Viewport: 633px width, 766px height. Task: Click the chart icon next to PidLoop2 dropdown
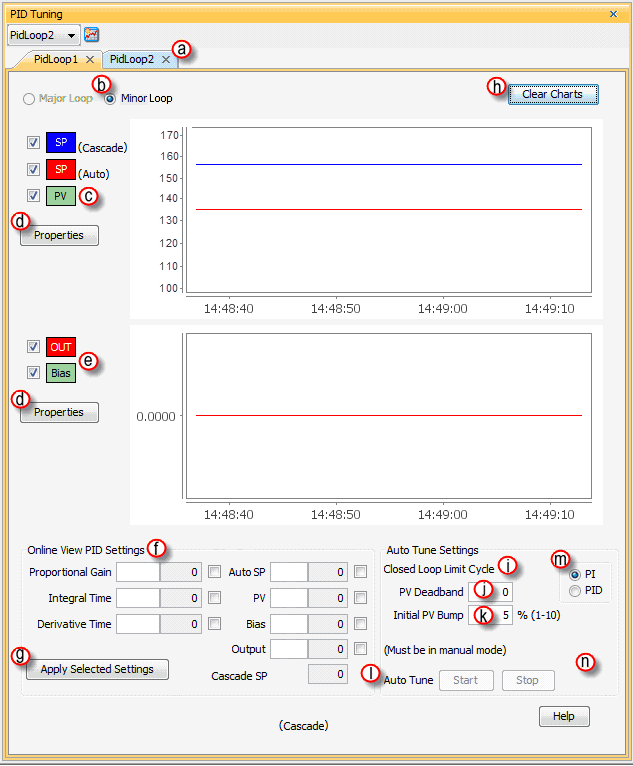point(91,35)
